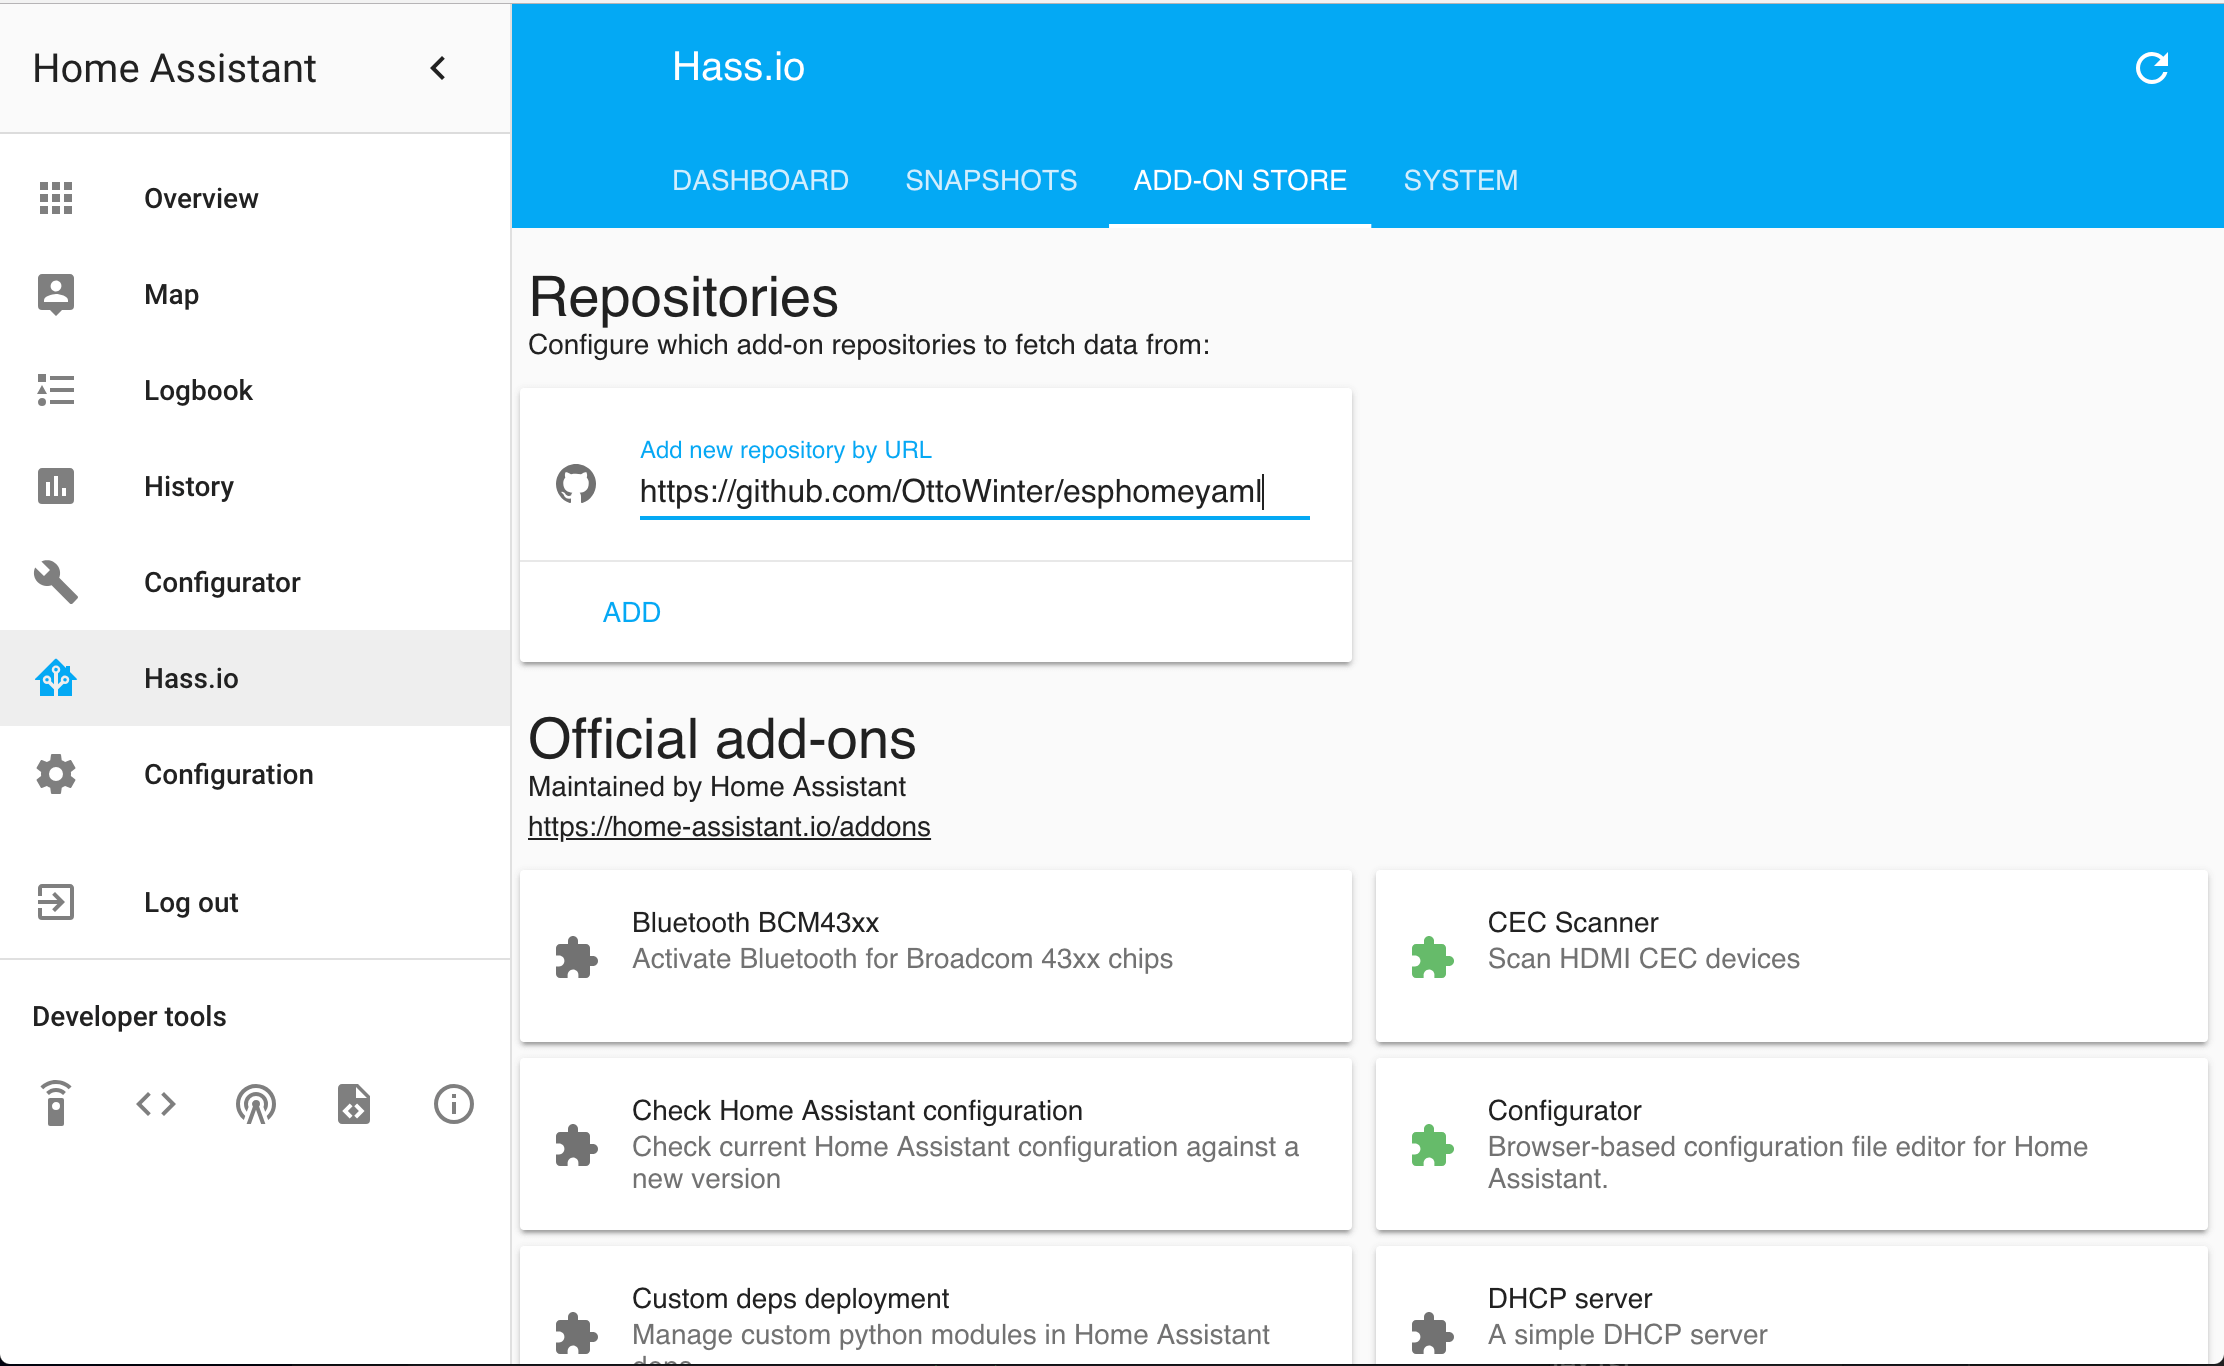Open the CEC Scanner add-on card
This screenshot has width=2224, height=1366.
[1790, 956]
